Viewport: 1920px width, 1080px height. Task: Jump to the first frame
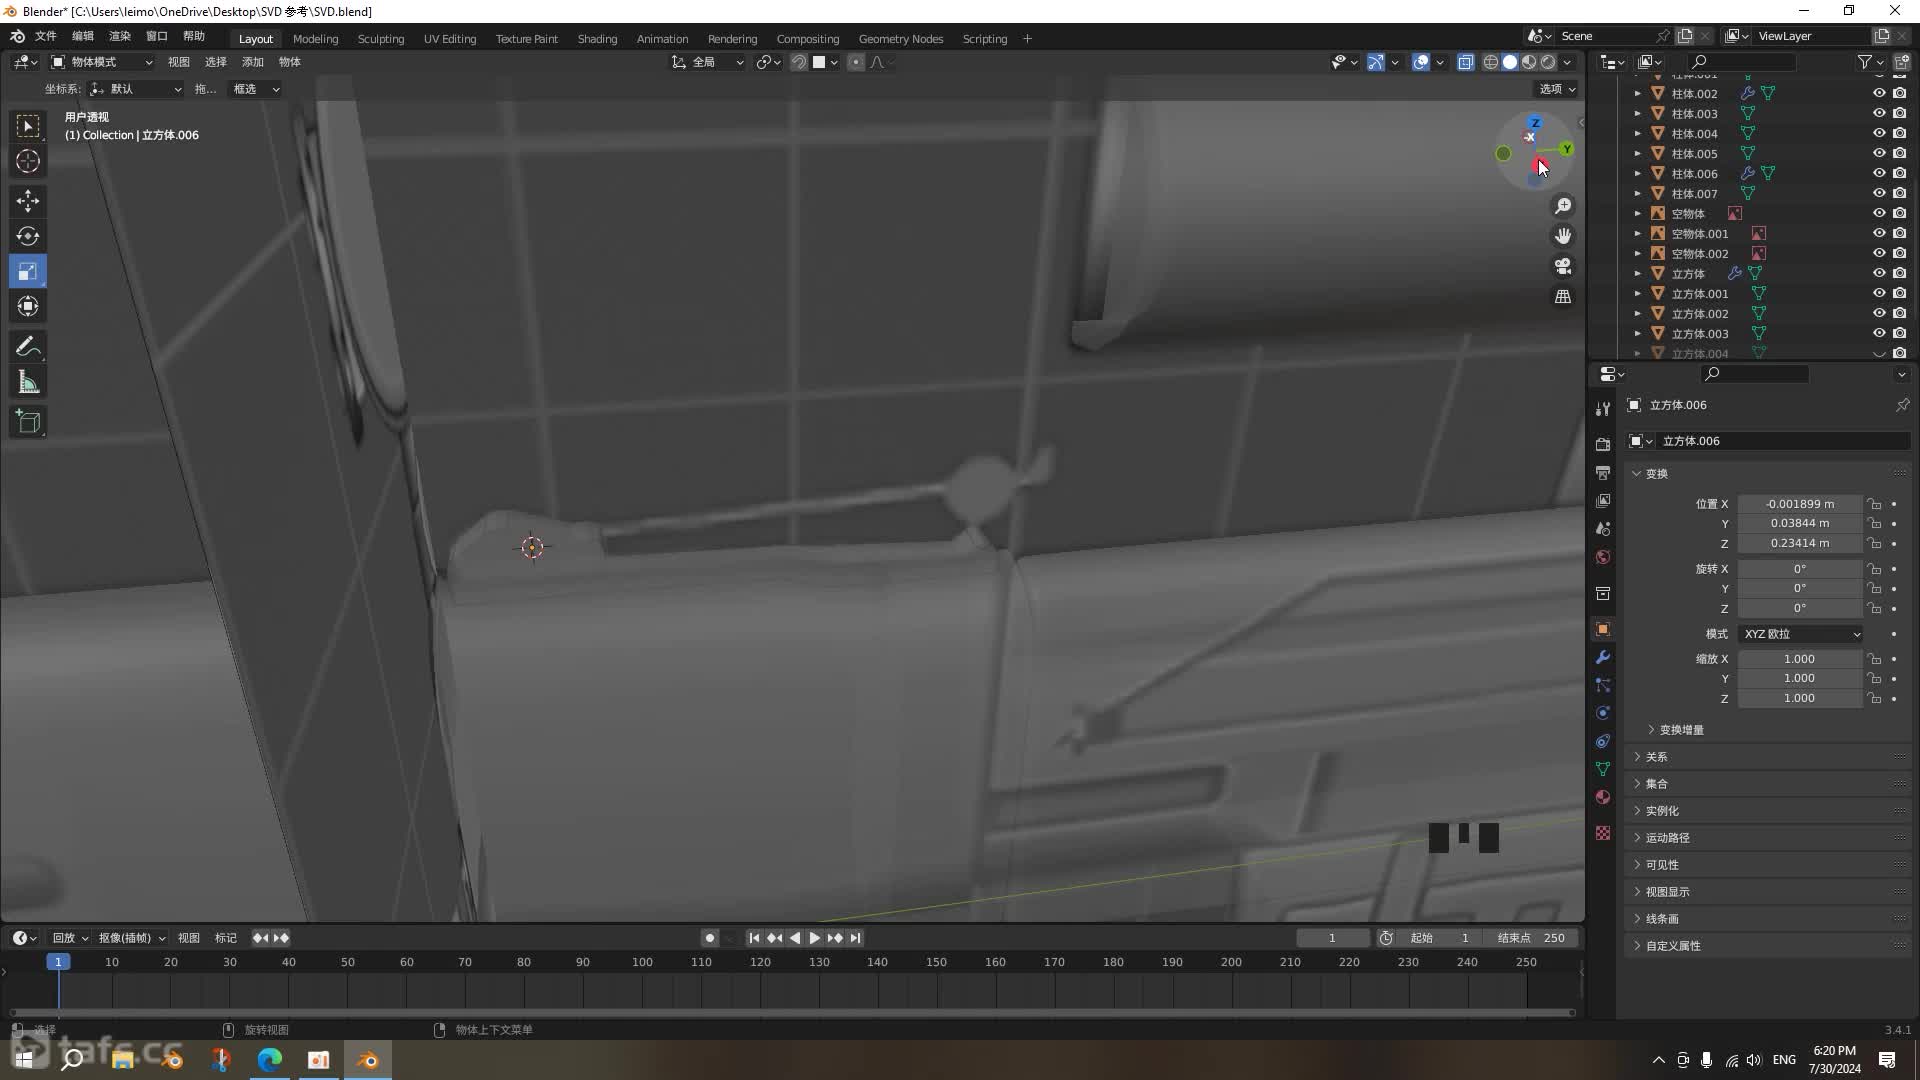754,938
